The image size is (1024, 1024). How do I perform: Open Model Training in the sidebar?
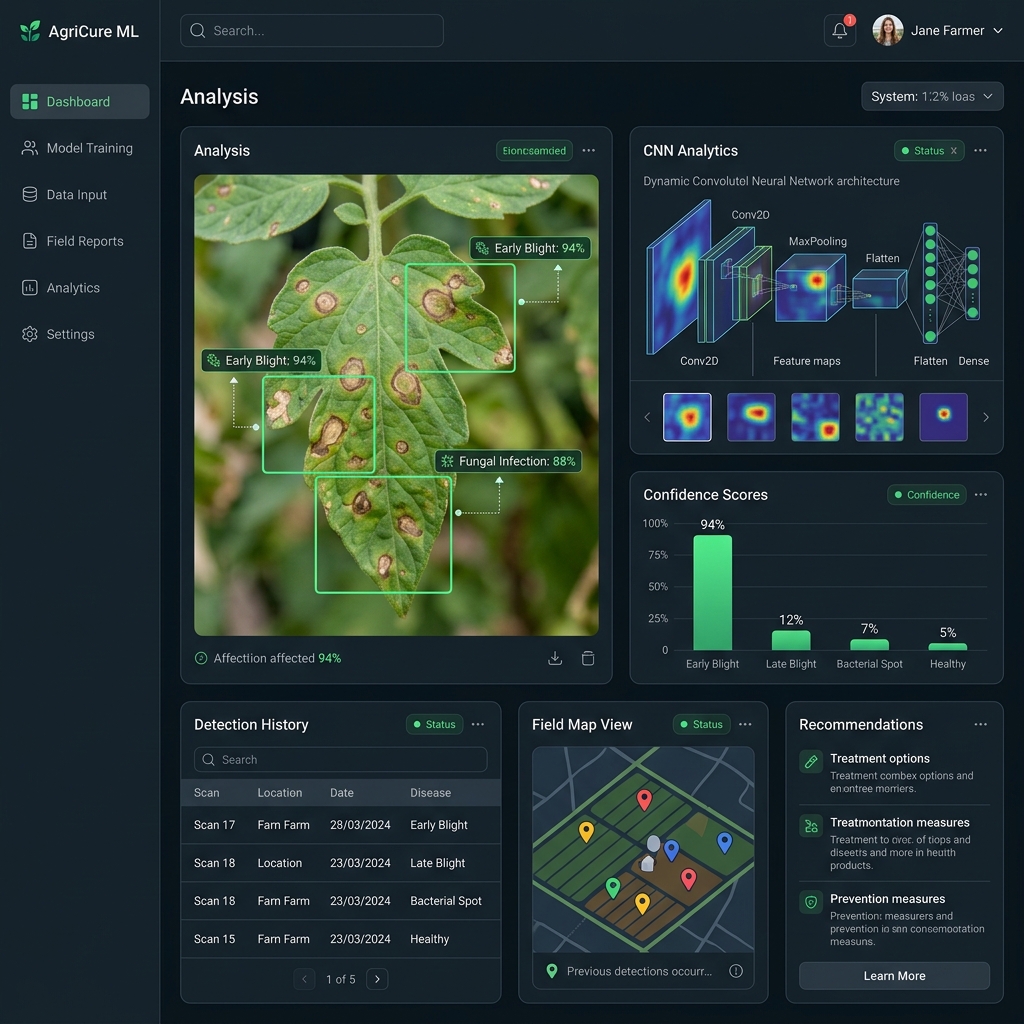pyautogui.click(x=80, y=148)
